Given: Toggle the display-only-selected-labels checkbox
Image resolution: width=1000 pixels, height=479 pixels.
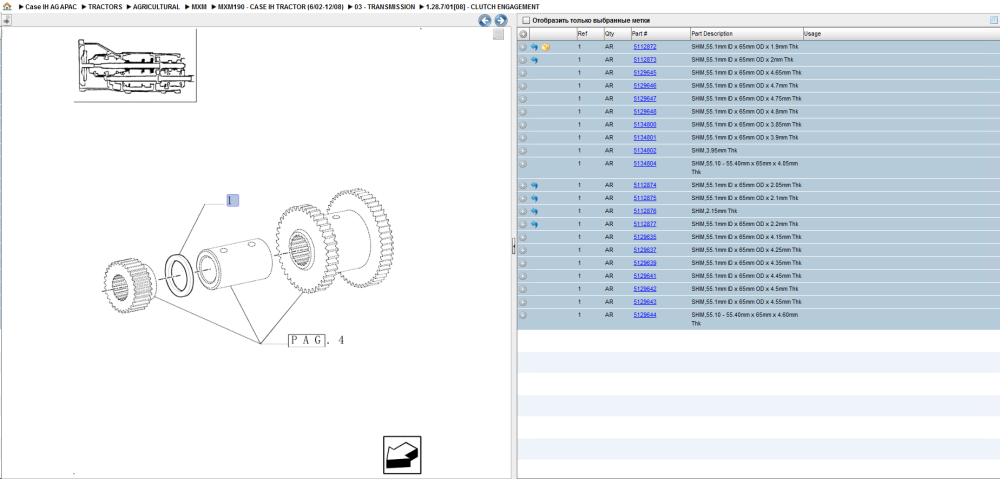Looking at the screenshot, I should (x=526, y=20).
